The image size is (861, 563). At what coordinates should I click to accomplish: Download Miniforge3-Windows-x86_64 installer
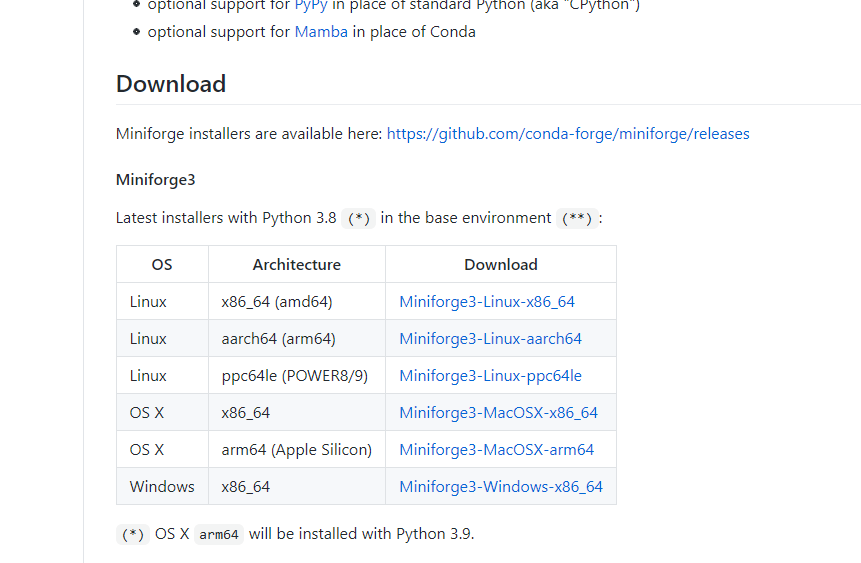(501, 487)
